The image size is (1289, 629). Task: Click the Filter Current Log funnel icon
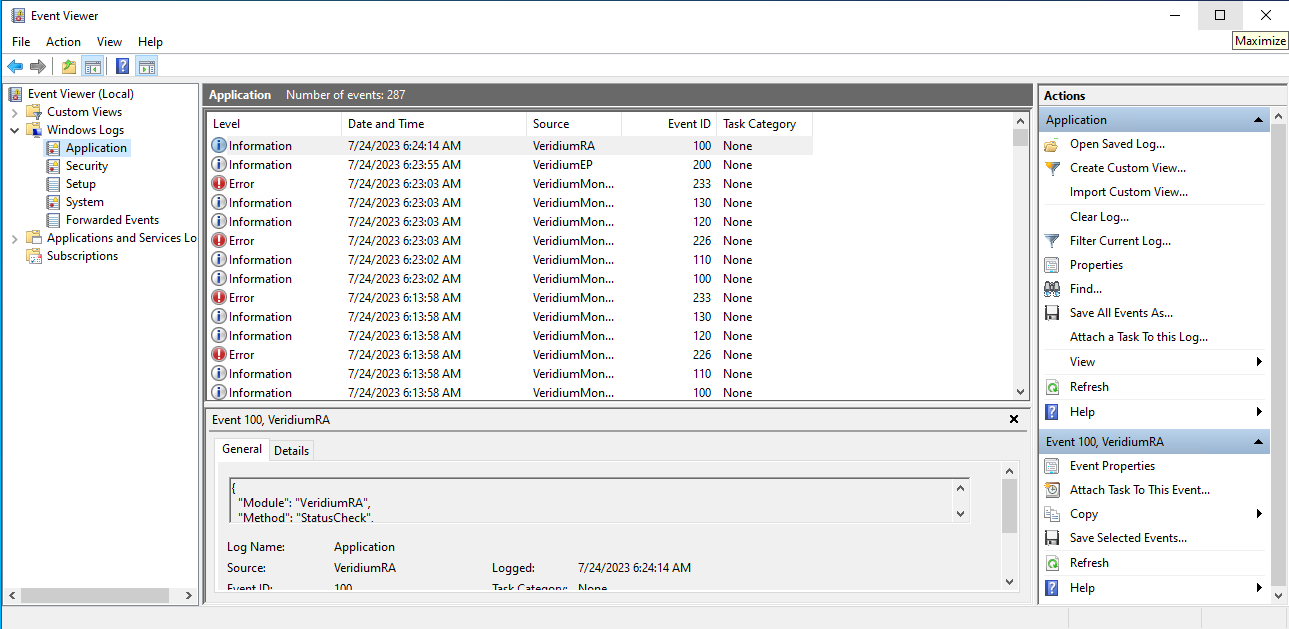click(x=1052, y=241)
